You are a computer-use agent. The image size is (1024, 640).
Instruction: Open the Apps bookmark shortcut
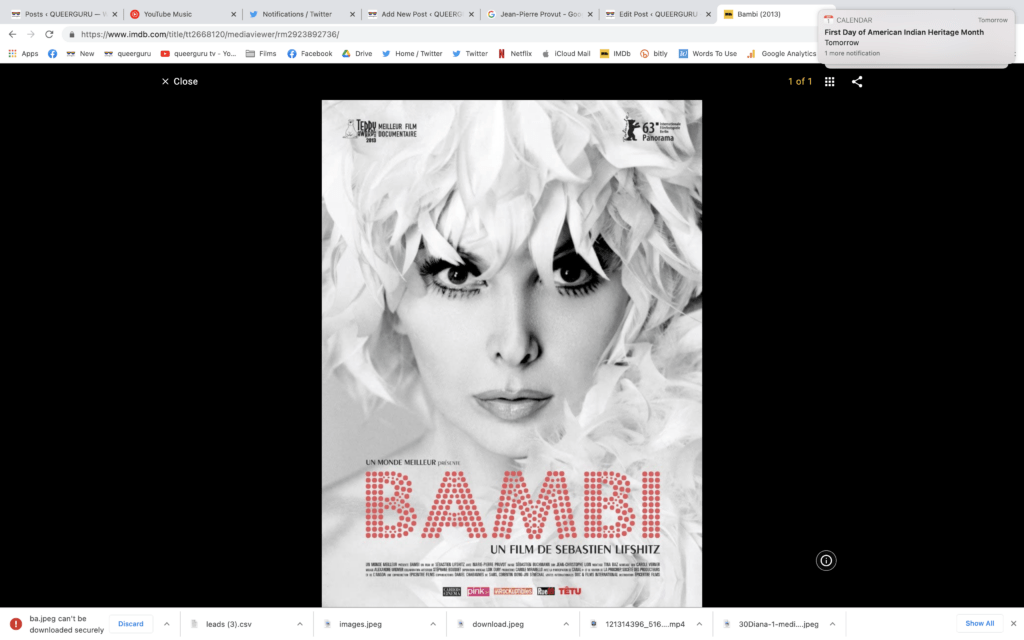click(x=23, y=54)
